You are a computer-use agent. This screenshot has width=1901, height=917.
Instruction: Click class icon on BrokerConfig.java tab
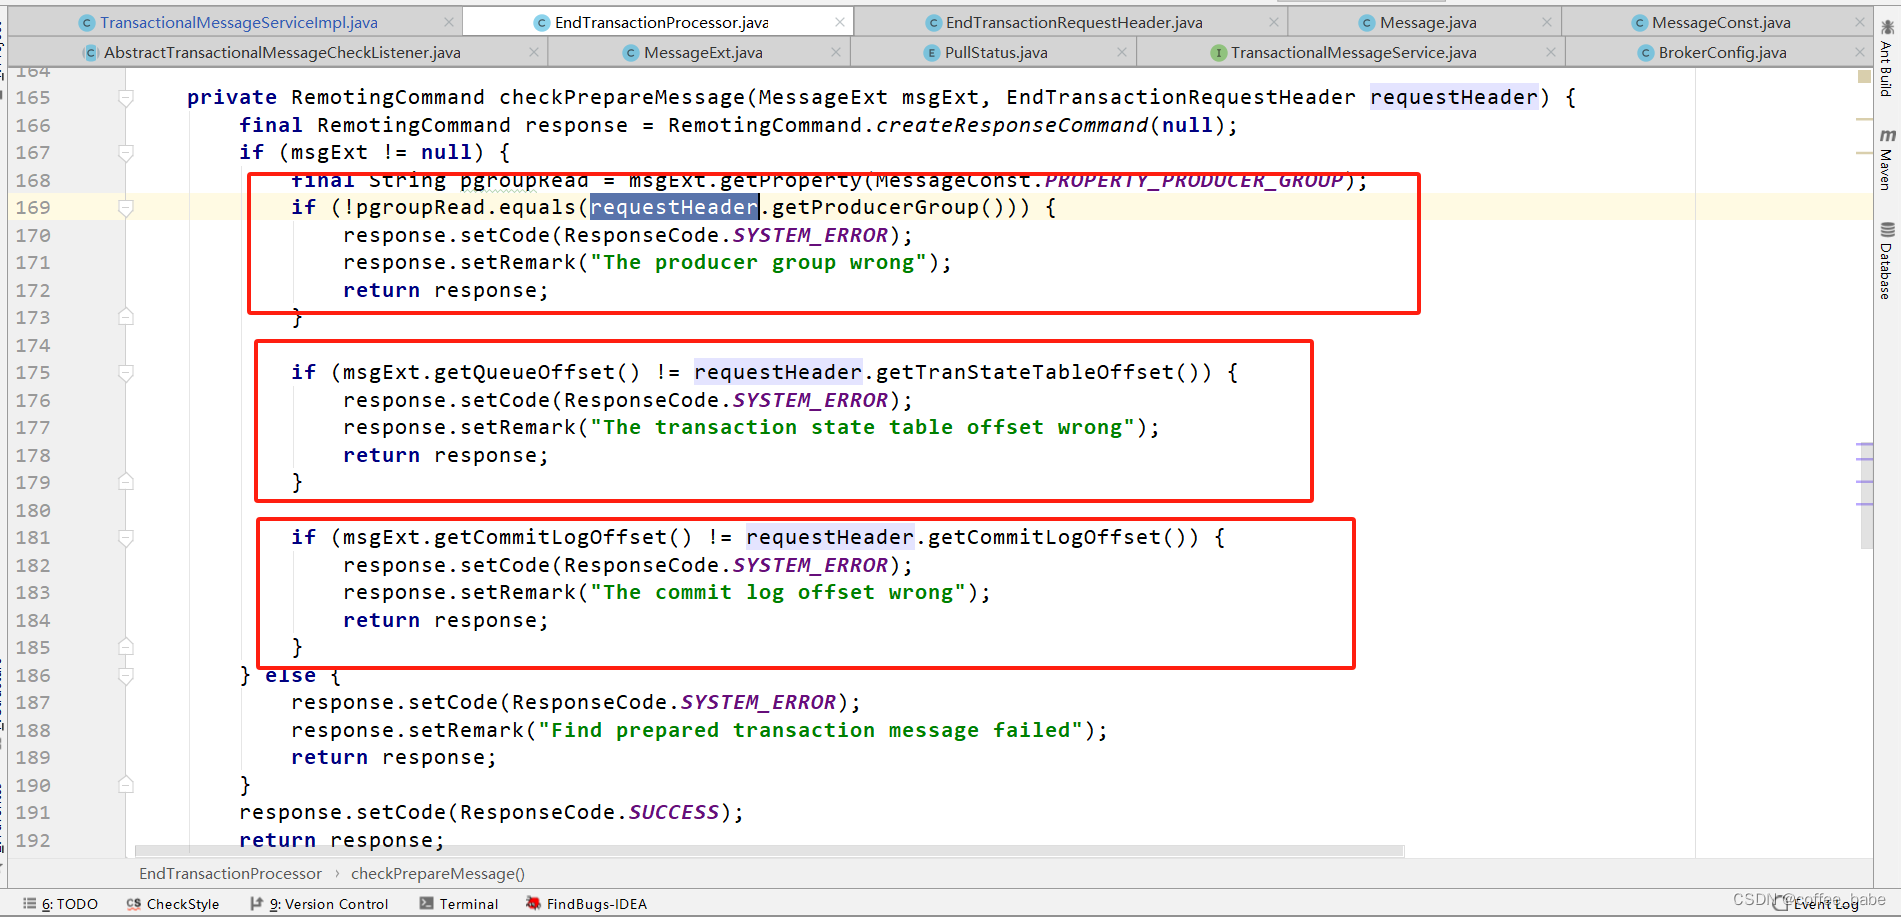click(x=1645, y=52)
